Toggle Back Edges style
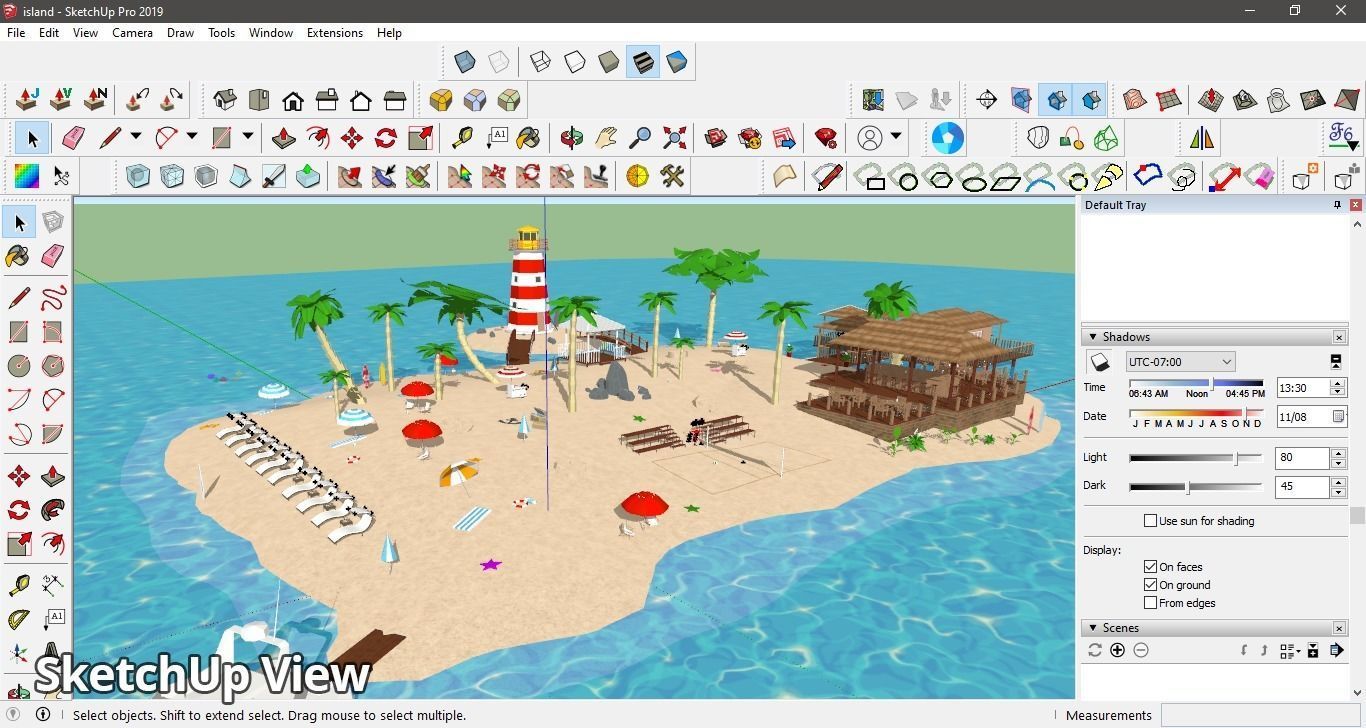The height and width of the screenshot is (728, 1366). 499,62
